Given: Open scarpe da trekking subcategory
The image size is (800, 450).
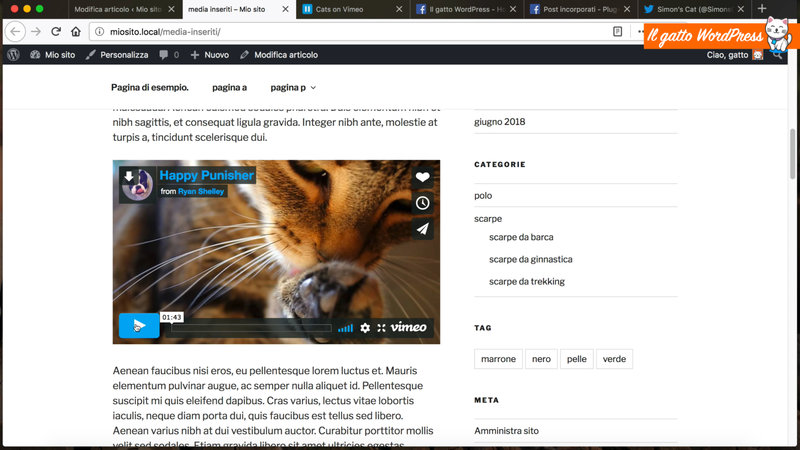Looking at the screenshot, I should tap(527, 281).
